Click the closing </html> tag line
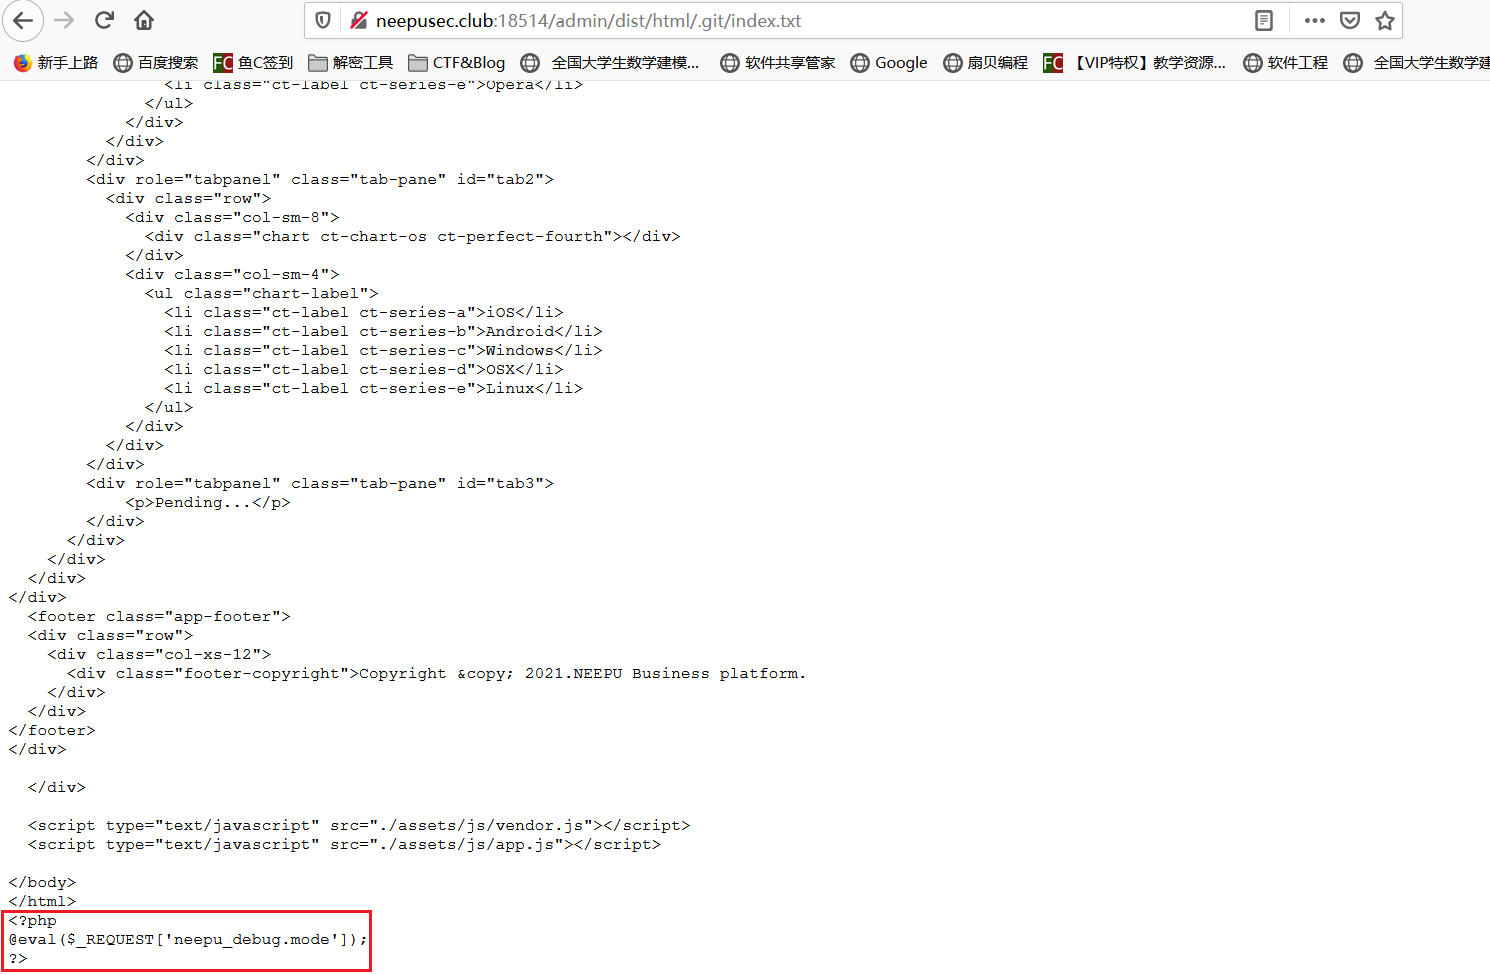The height and width of the screenshot is (974, 1490). pos(42,902)
